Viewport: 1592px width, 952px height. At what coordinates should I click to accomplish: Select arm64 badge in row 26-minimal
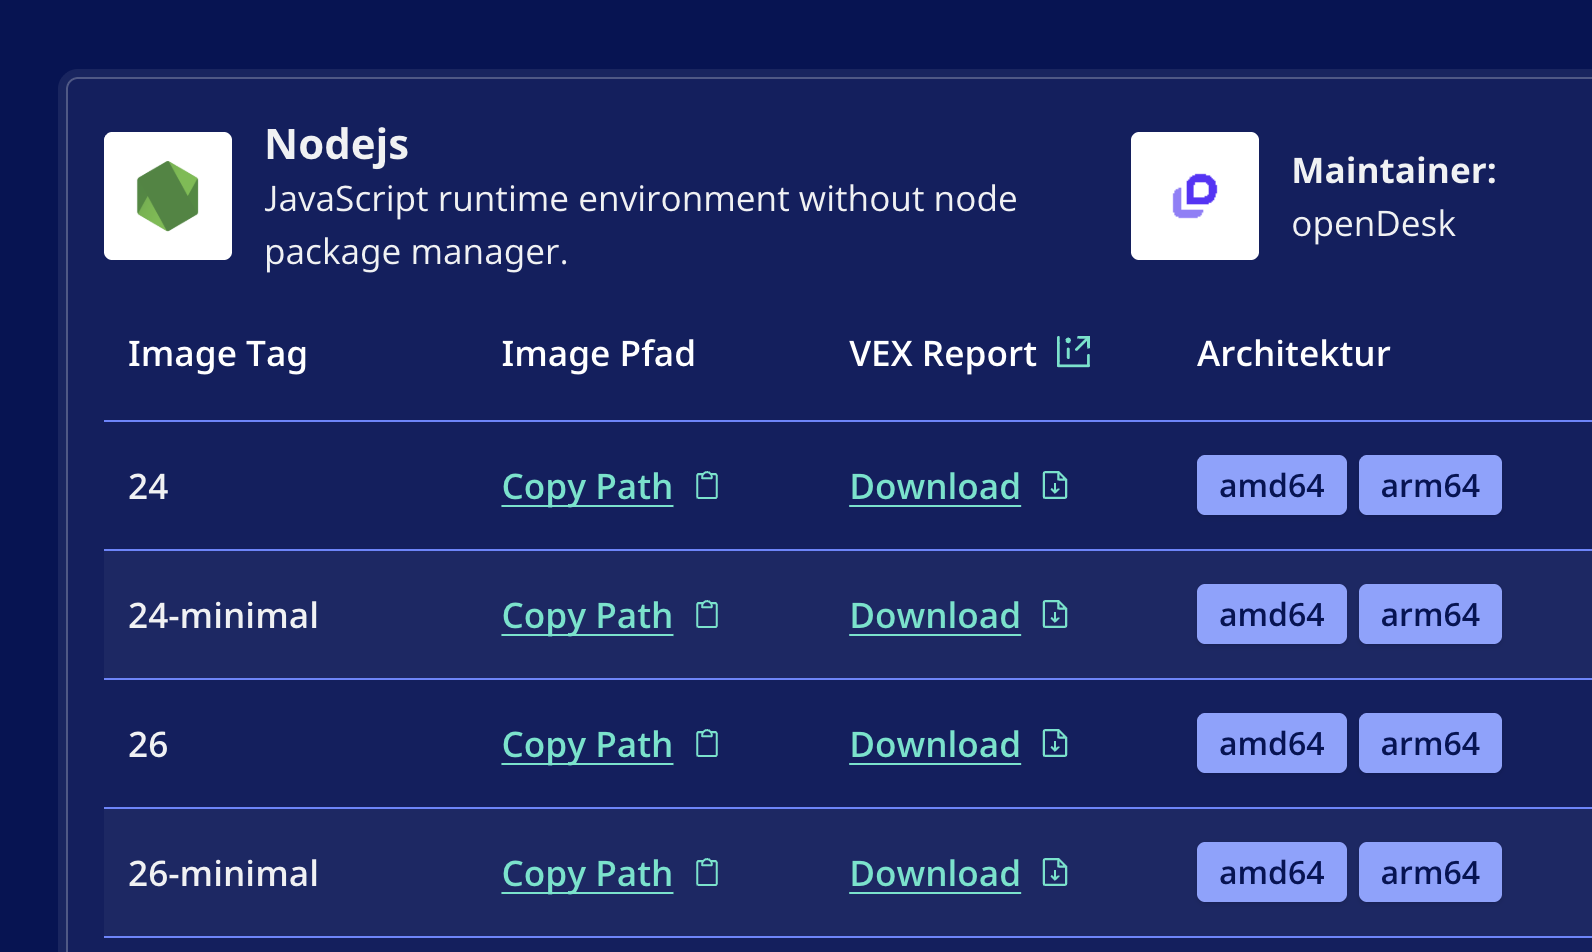point(1430,872)
